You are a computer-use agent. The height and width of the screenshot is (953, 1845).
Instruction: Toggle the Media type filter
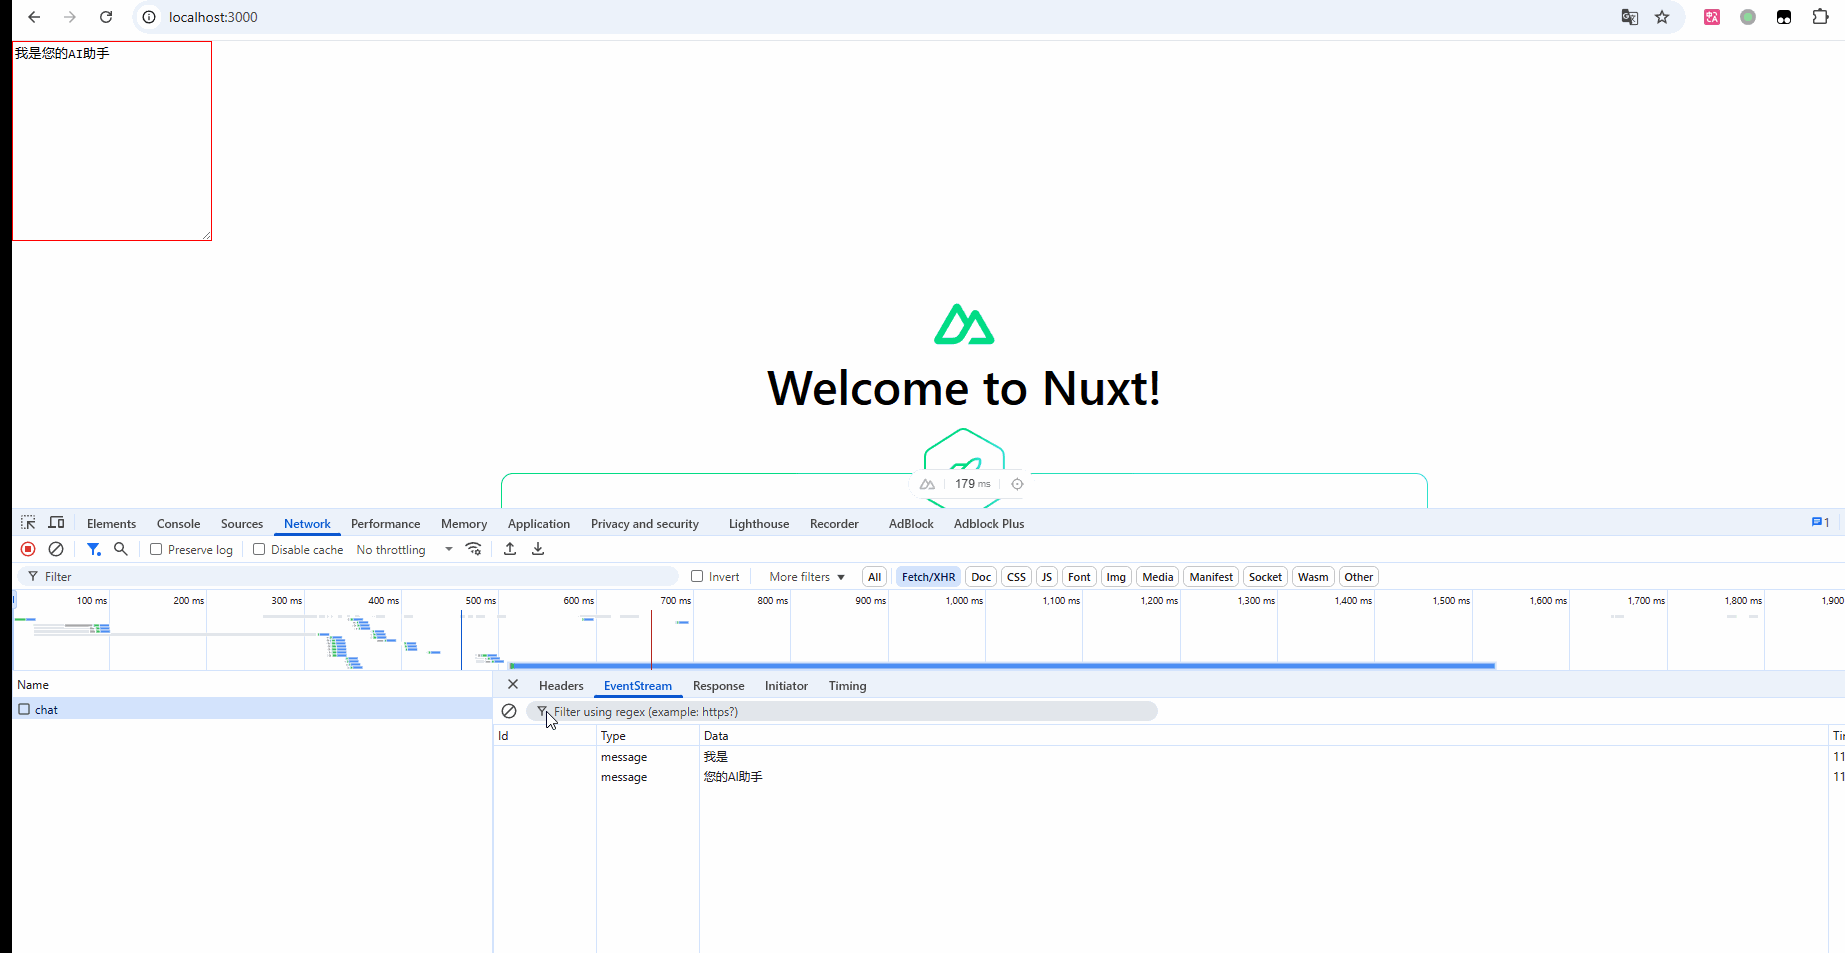(1158, 577)
